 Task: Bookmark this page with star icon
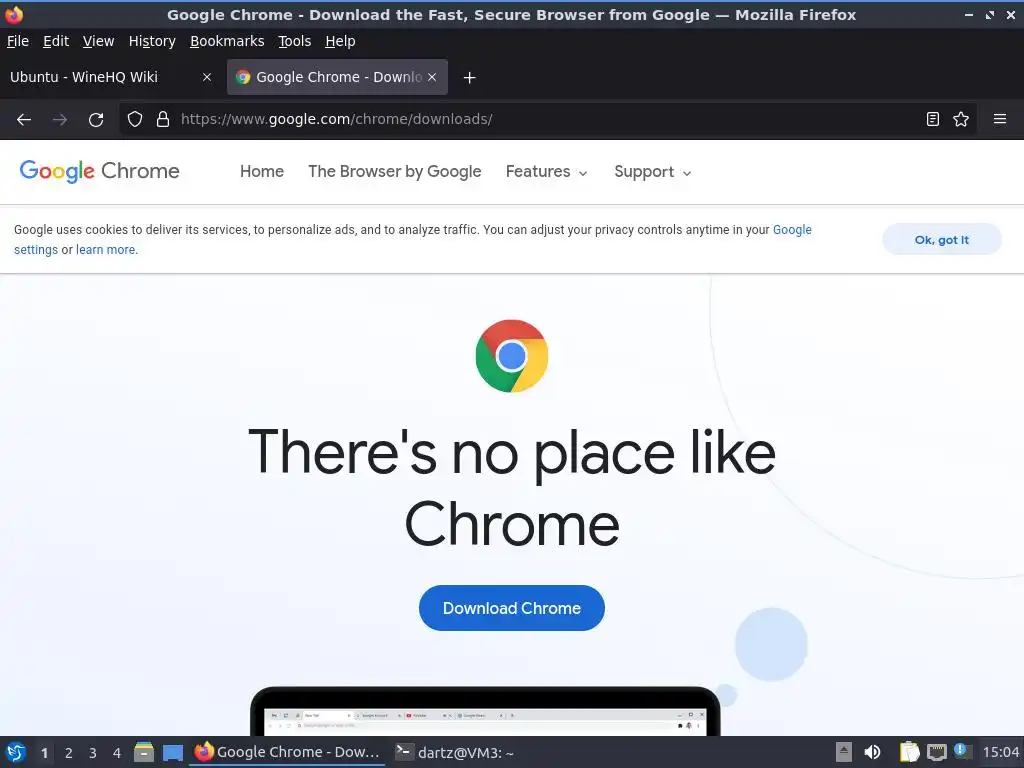[961, 120]
